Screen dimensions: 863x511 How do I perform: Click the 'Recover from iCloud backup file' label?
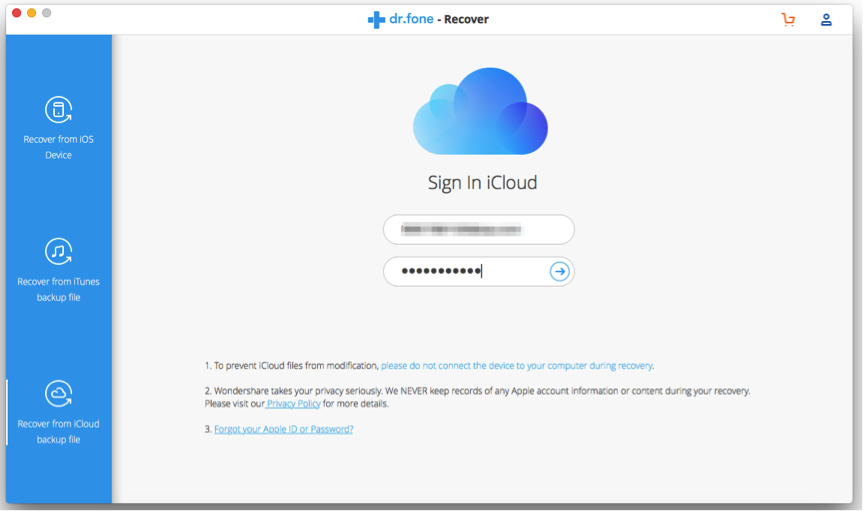58,431
